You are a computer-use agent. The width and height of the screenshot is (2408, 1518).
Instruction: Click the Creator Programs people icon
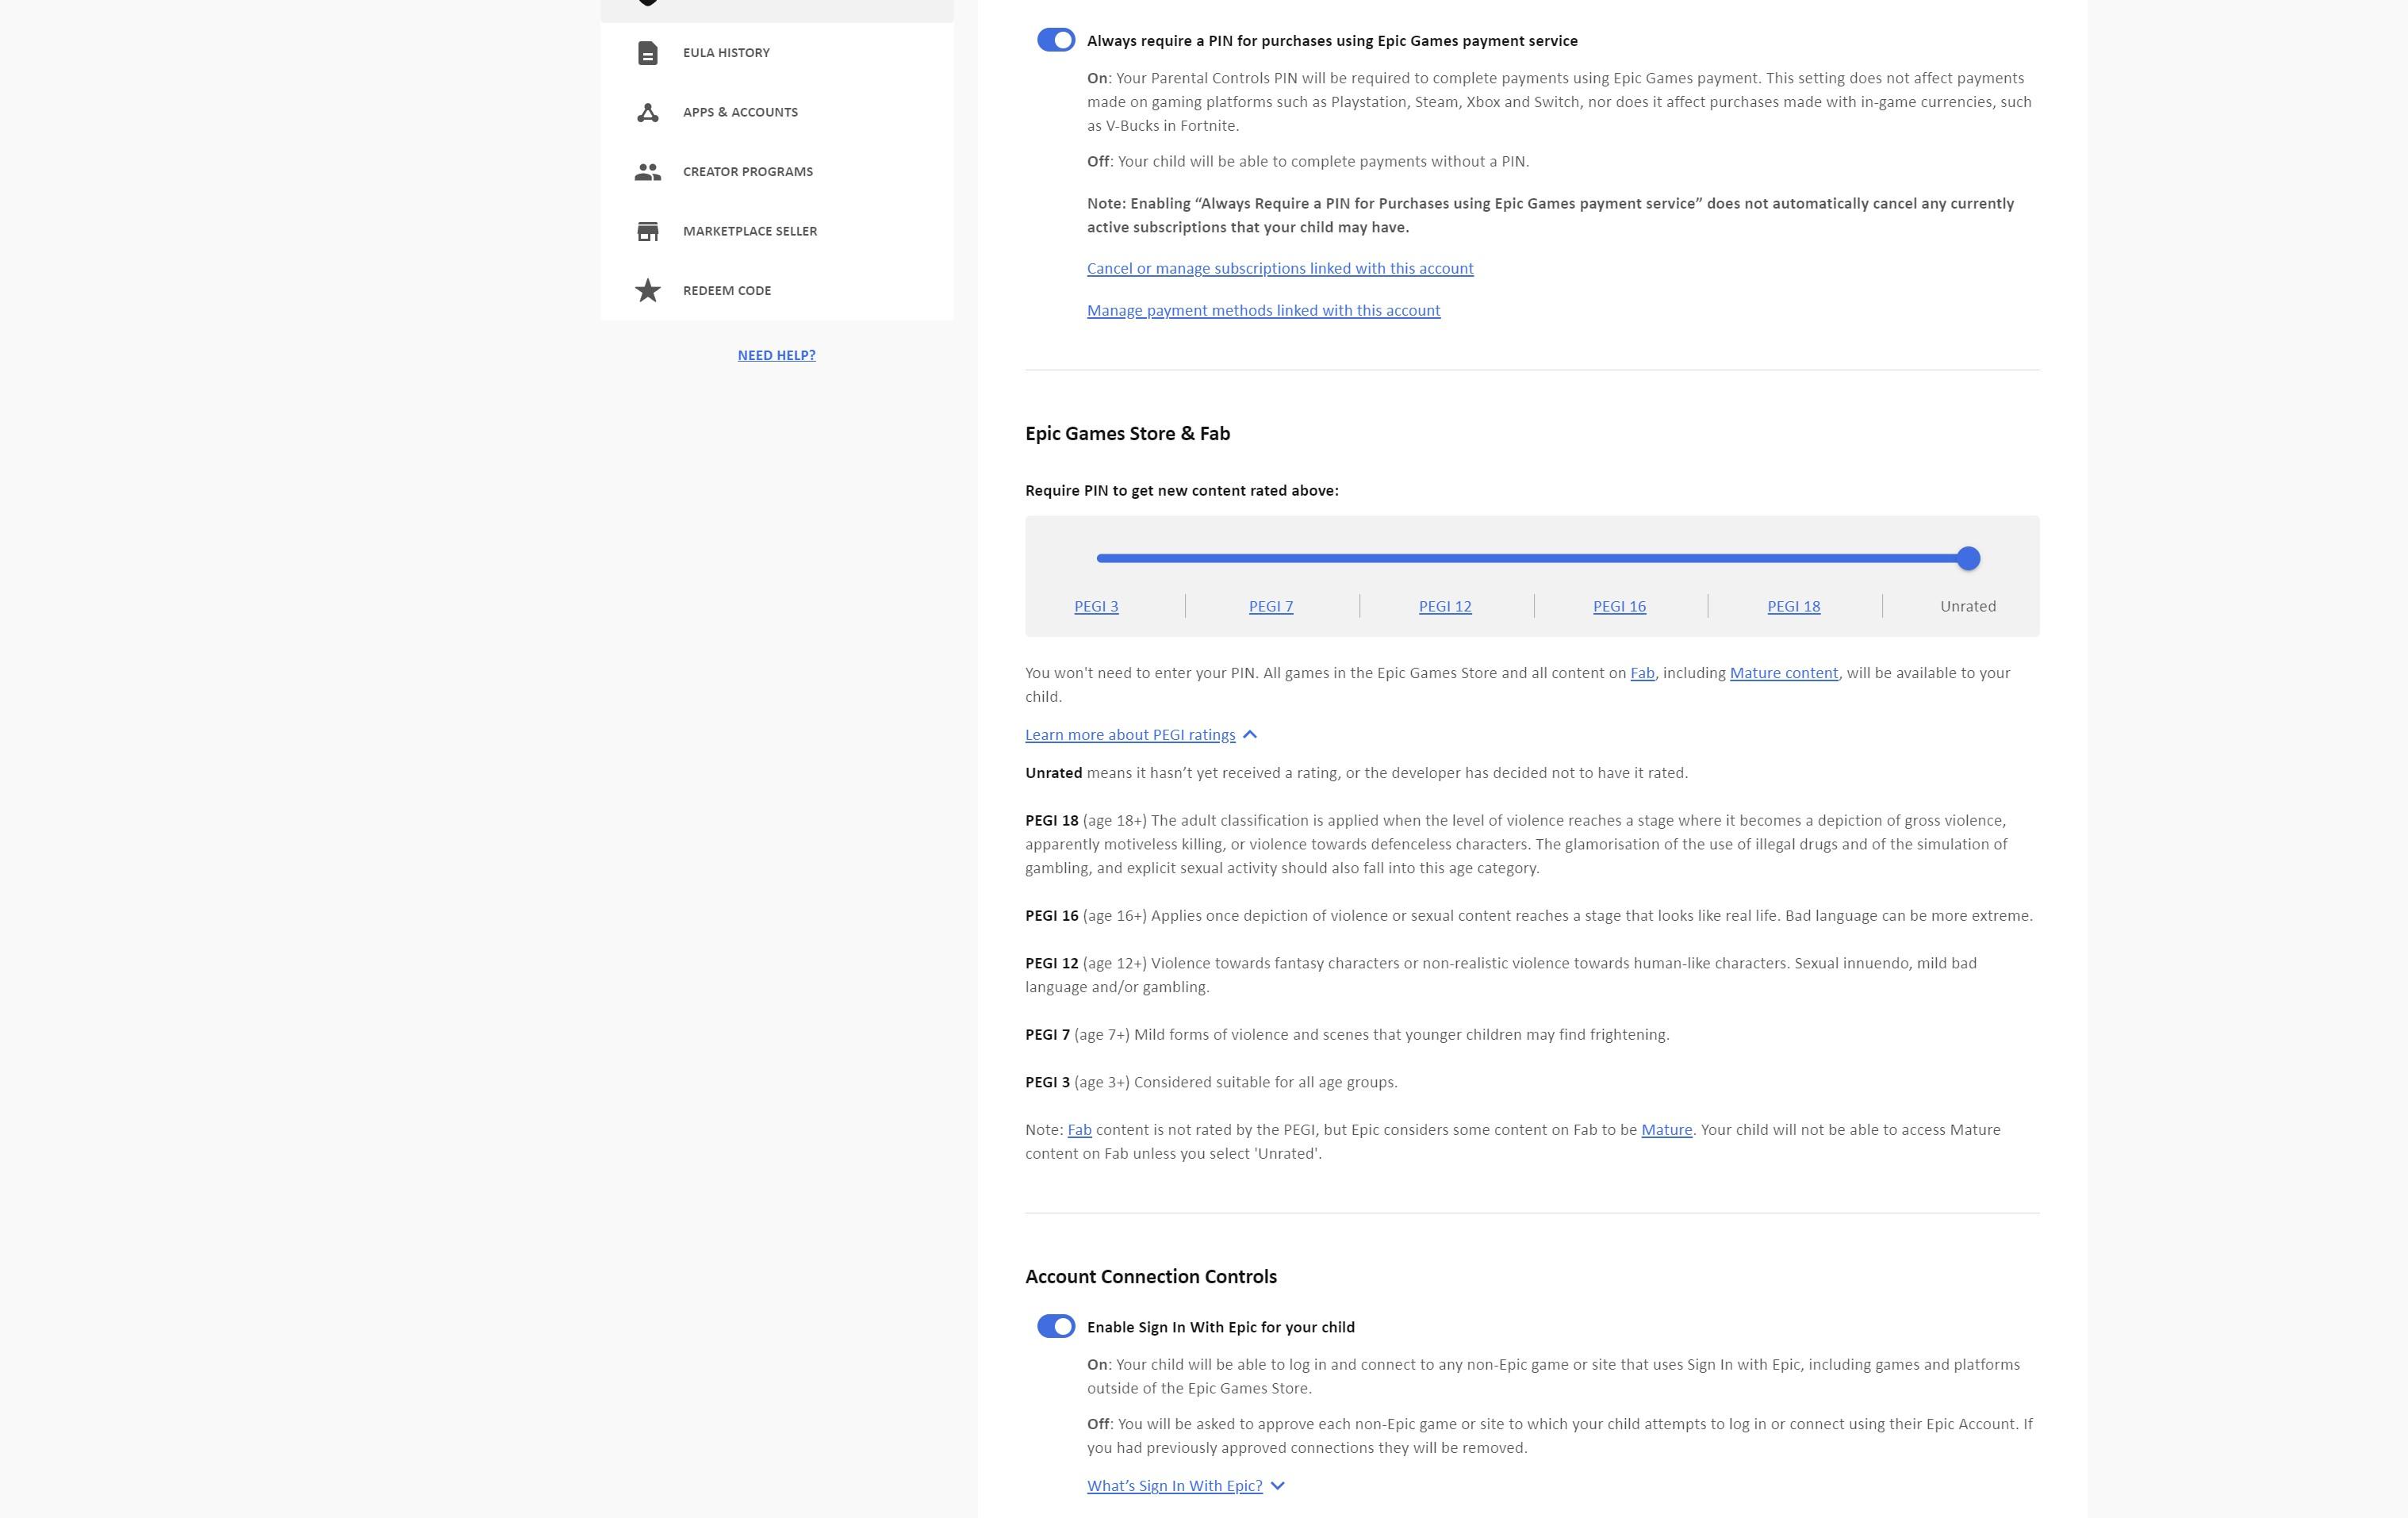(x=647, y=172)
